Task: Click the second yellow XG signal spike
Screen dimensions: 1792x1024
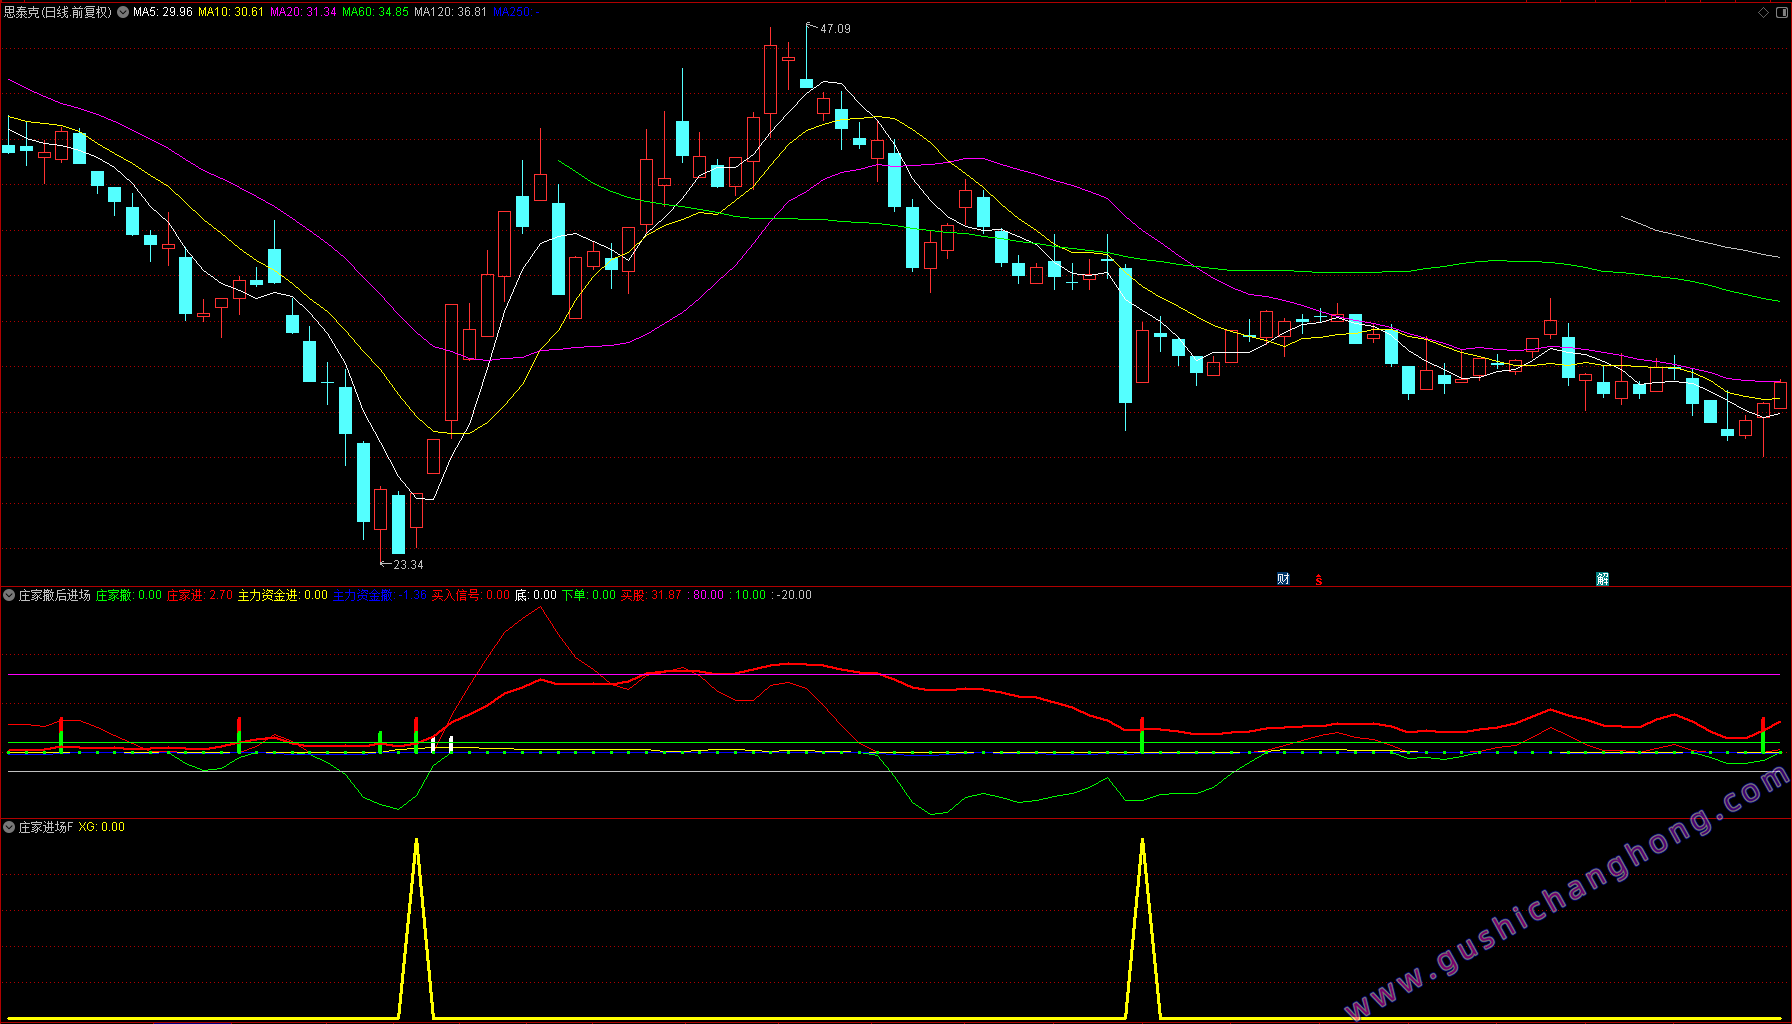Action: (1142, 928)
